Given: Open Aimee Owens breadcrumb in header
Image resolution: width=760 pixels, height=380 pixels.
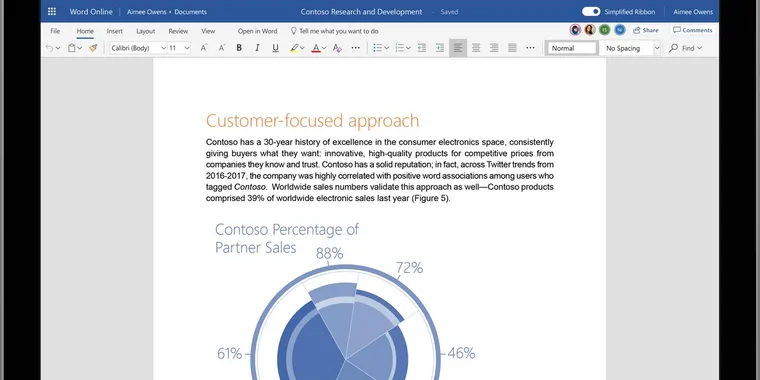Looking at the screenshot, I should 147,12.
